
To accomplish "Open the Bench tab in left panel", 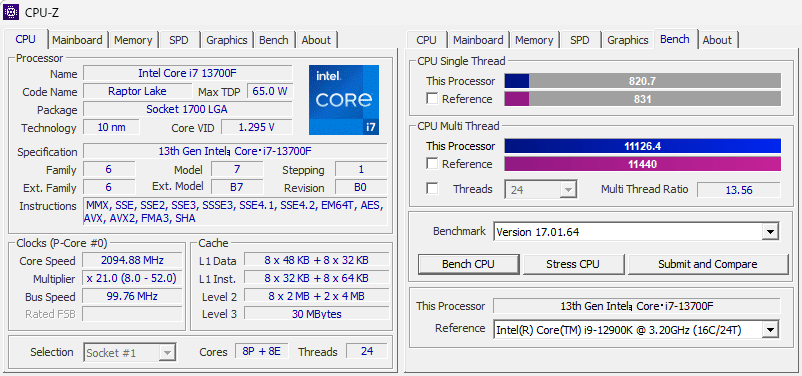I will [274, 40].
